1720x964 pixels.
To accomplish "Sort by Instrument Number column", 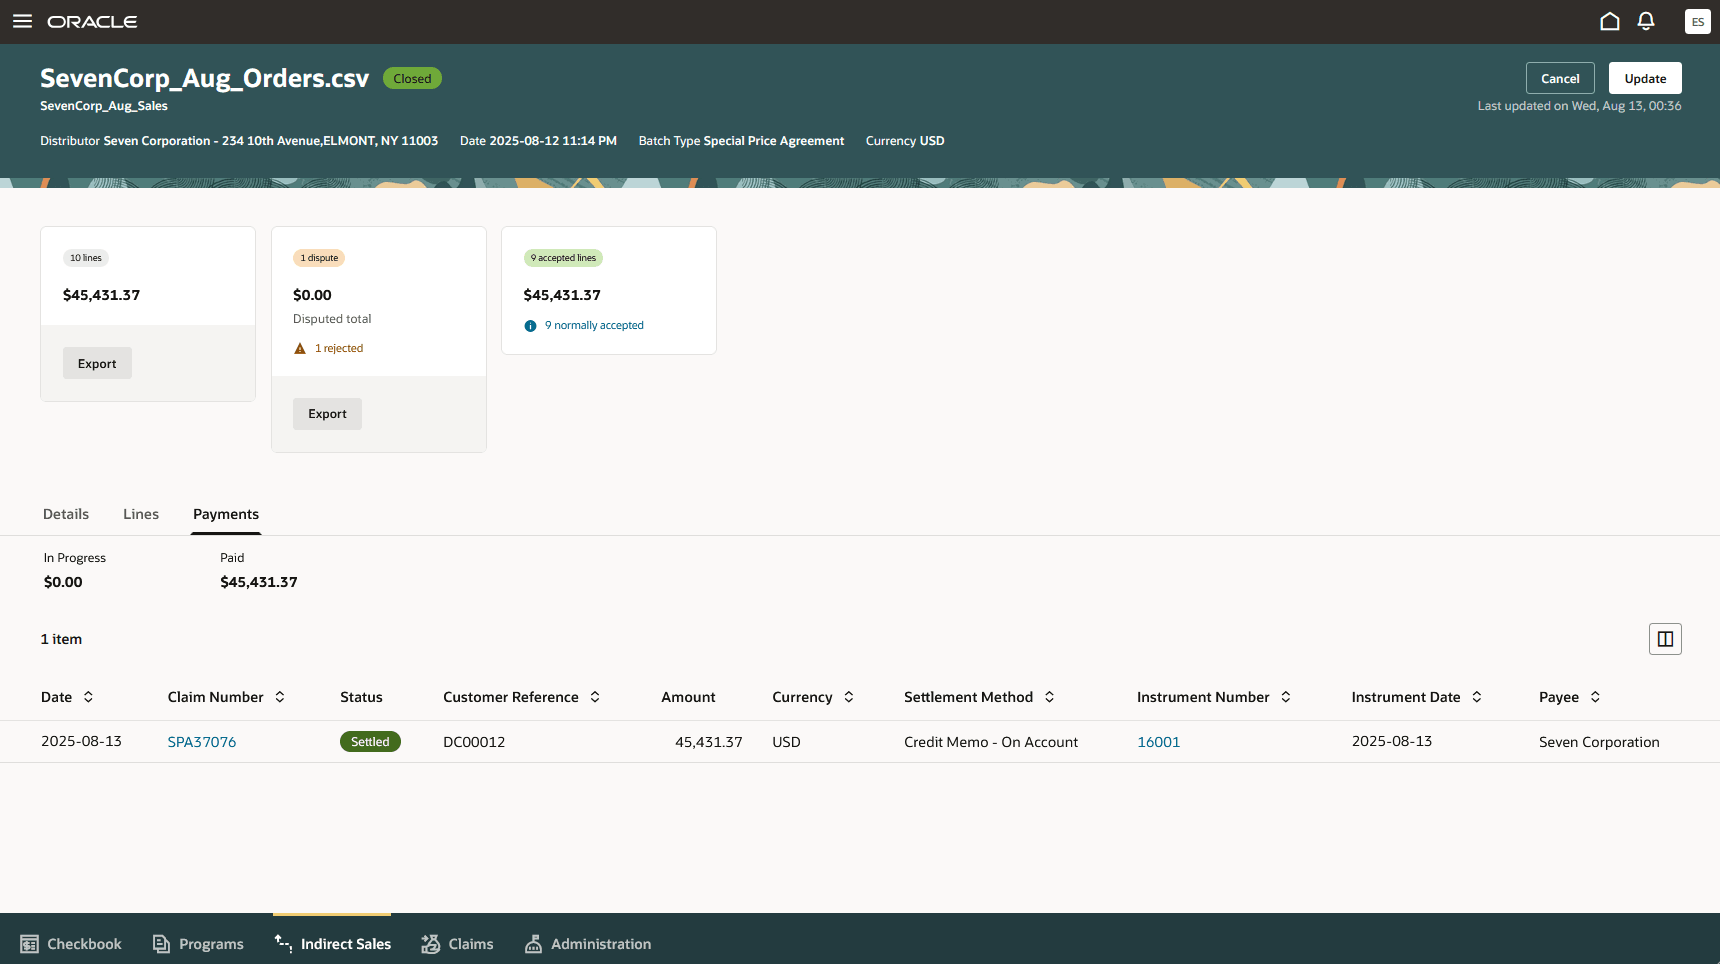I will tap(1286, 697).
